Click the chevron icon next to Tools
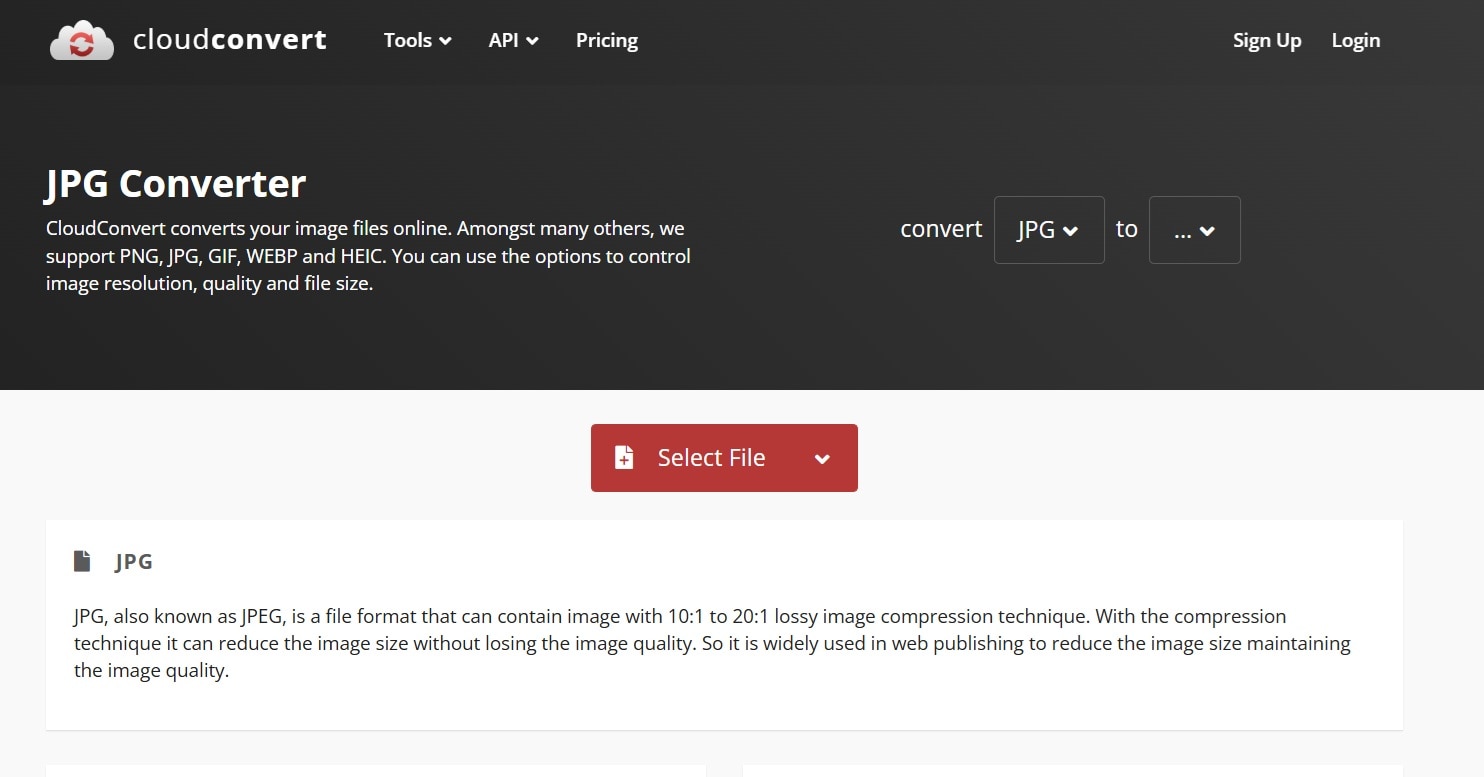 coord(444,41)
